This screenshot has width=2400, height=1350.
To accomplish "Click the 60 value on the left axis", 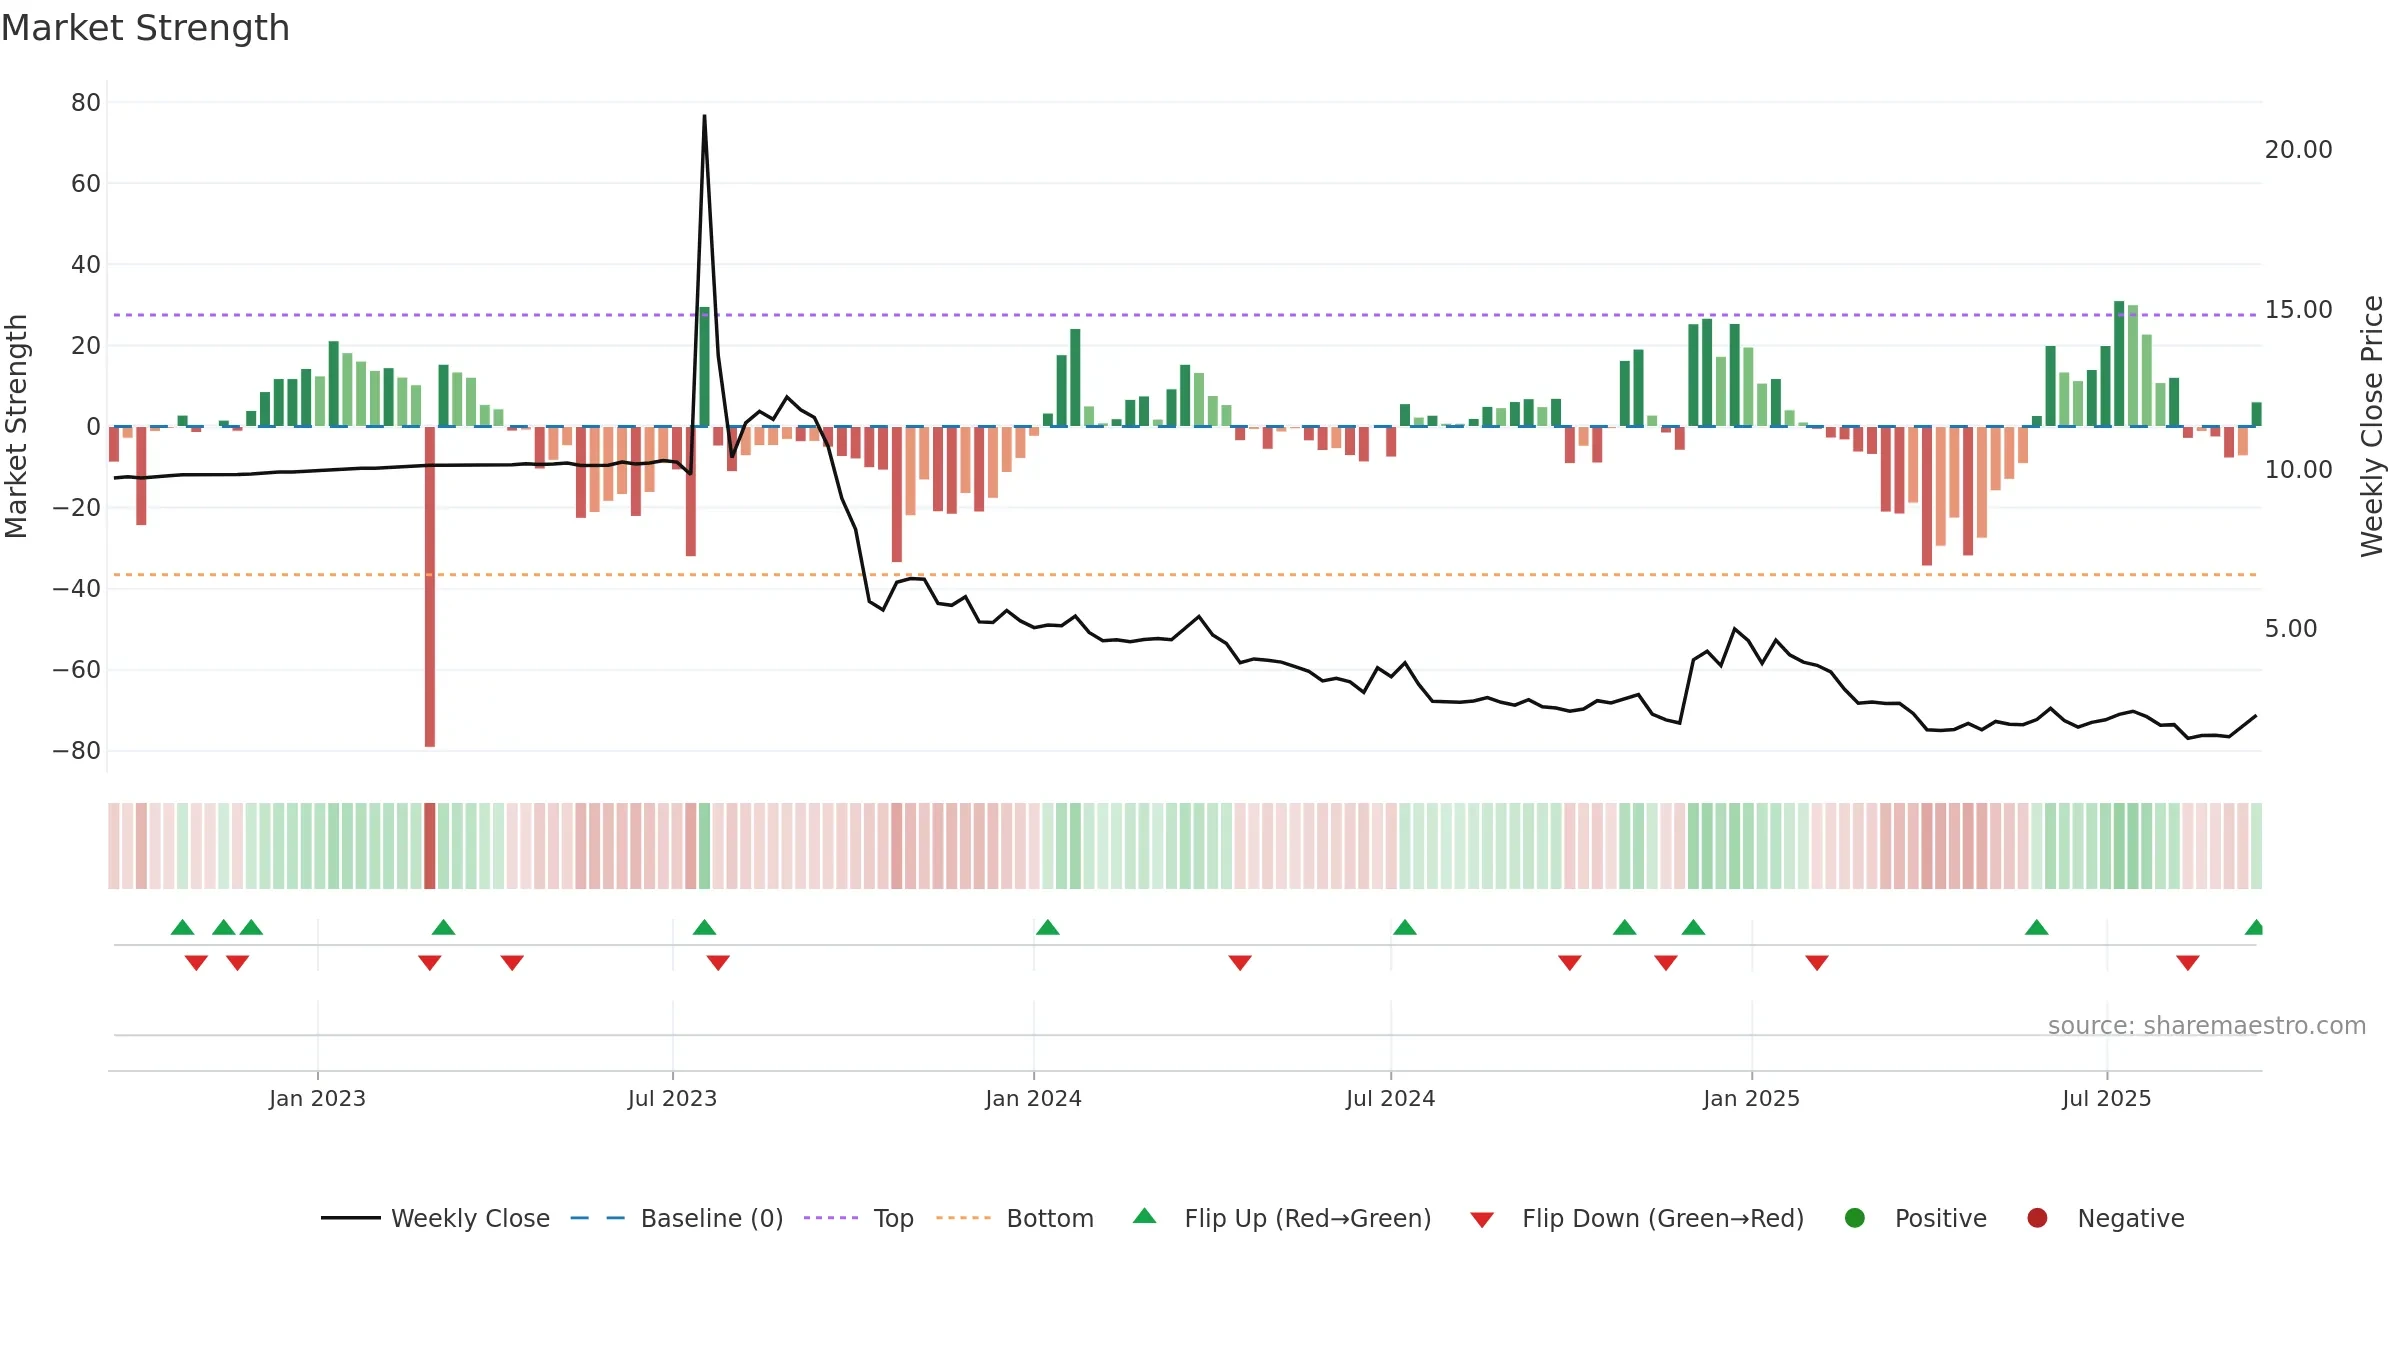I will pos(86,183).
